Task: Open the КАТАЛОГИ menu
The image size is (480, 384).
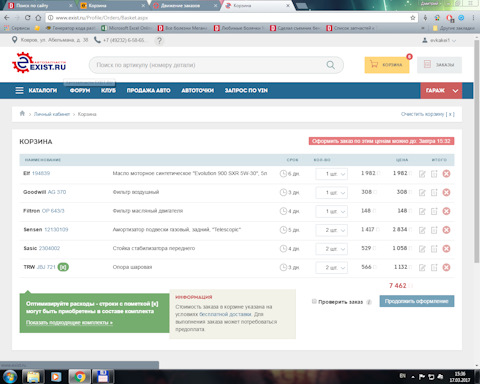Action: coord(36,90)
